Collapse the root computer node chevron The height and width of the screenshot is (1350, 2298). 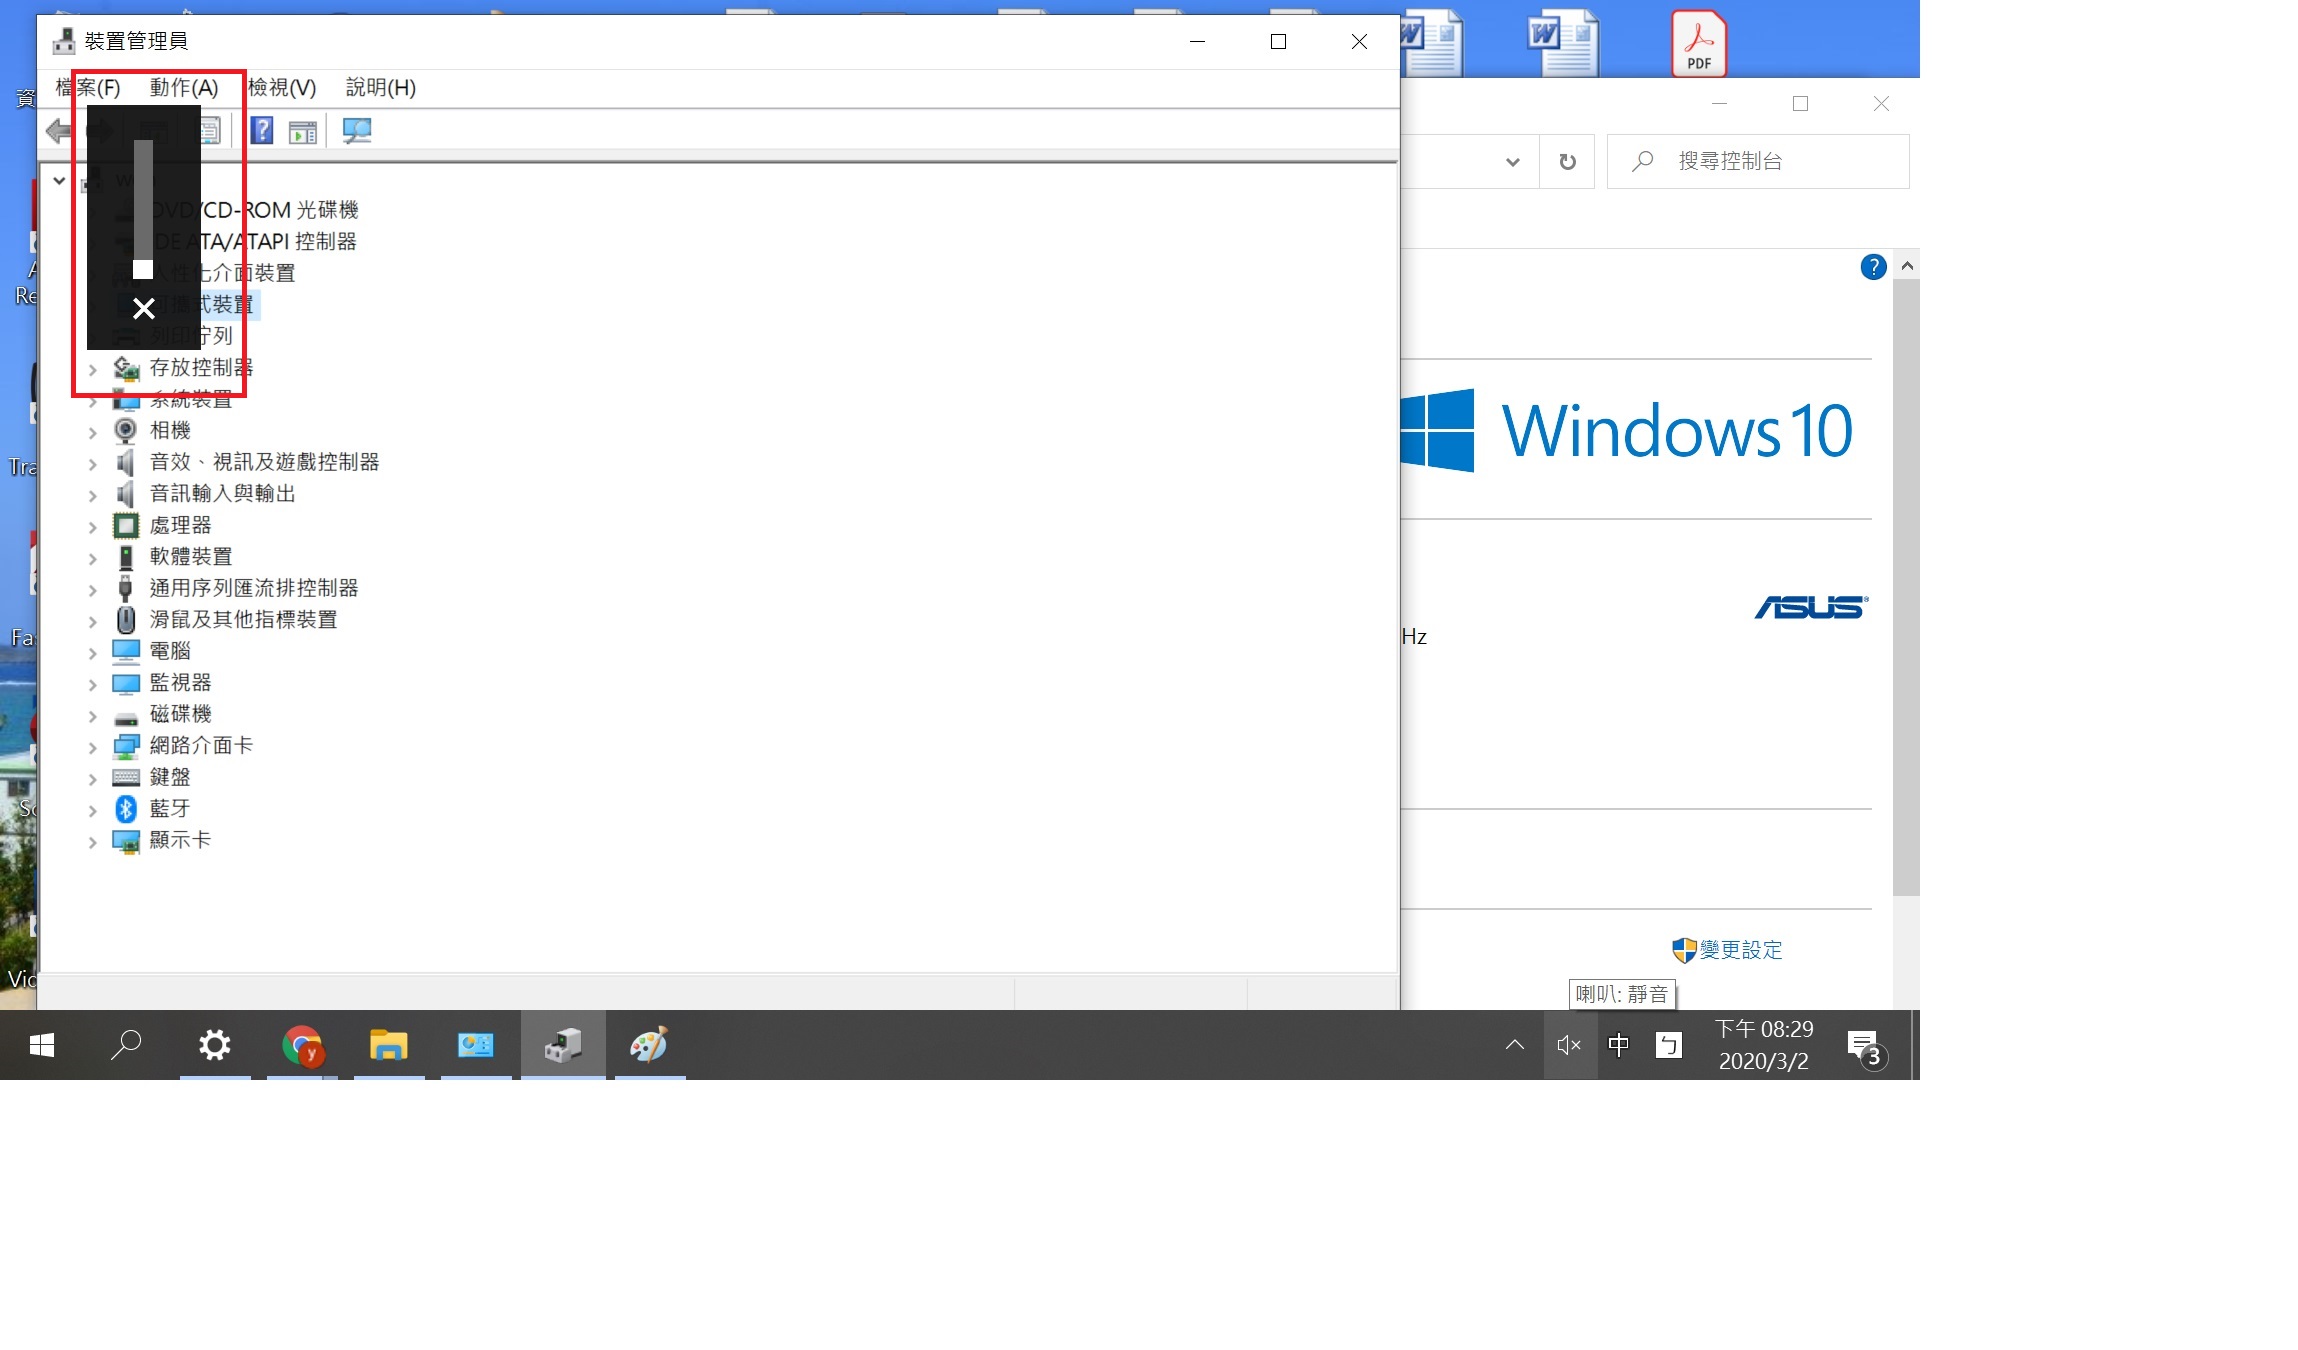[59, 181]
